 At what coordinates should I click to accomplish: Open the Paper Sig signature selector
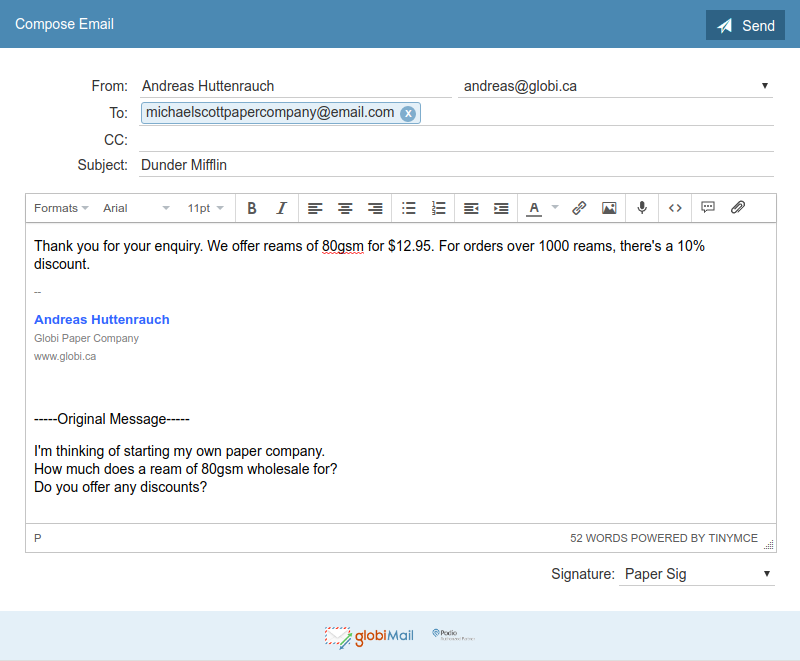coord(696,574)
